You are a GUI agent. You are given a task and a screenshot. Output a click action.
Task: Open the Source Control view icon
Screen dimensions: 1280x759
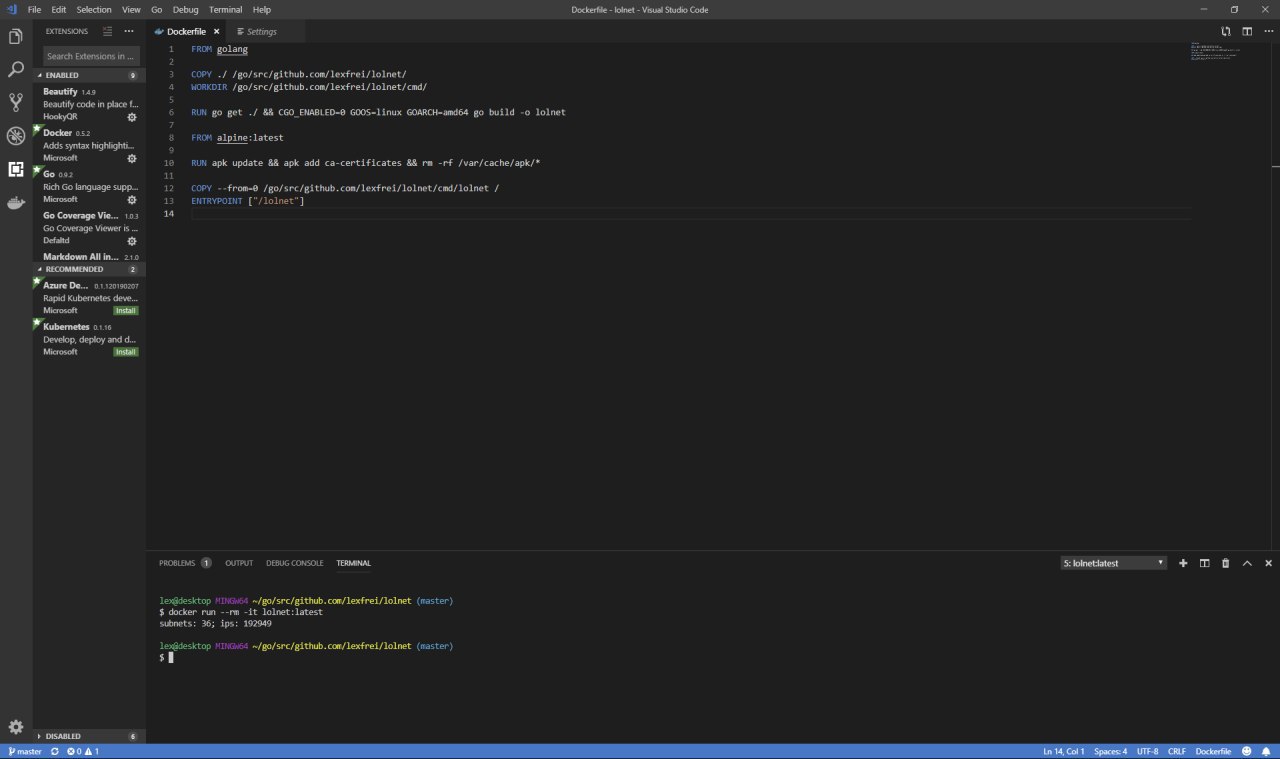pos(15,102)
